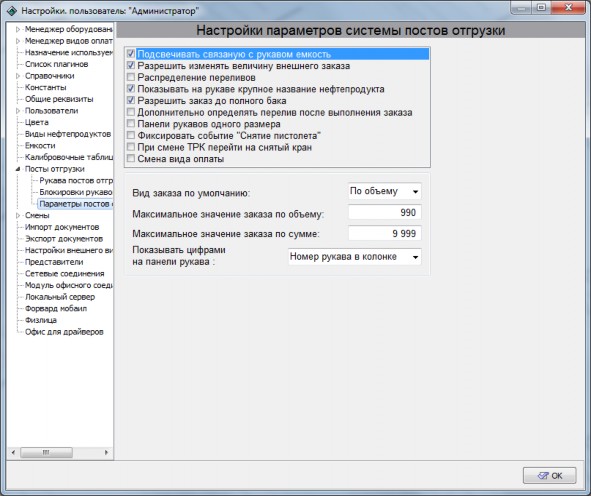Collapse the 'Посты отгрузки' tree node
591x496 pixels.
click(18, 169)
